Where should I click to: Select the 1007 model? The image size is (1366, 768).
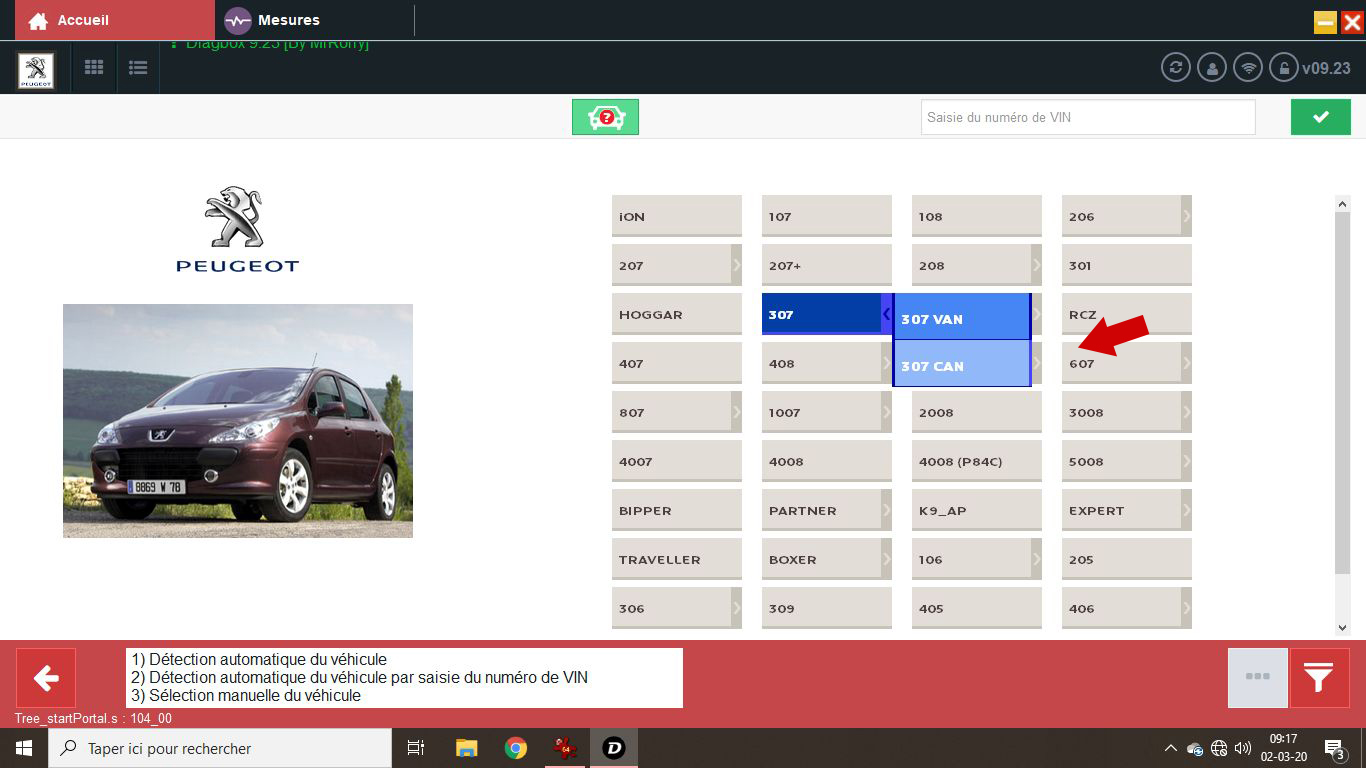coord(821,412)
